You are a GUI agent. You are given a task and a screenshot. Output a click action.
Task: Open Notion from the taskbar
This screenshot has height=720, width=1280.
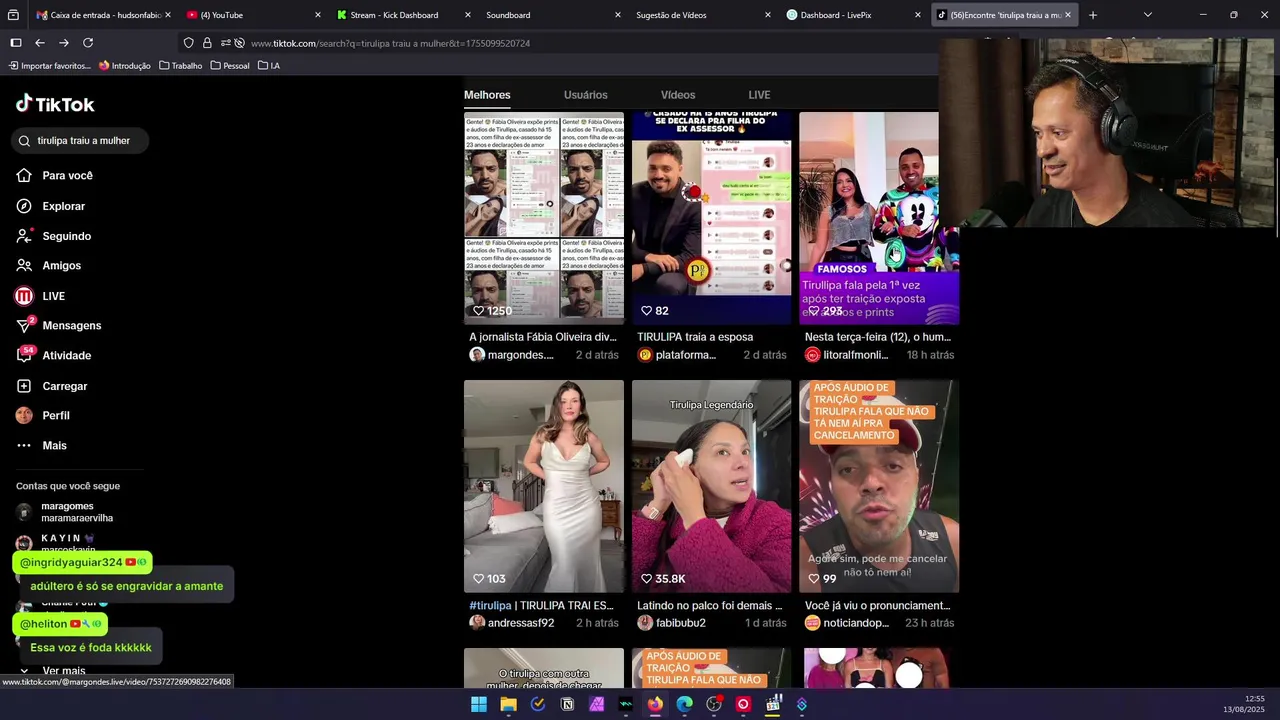coord(567,704)
